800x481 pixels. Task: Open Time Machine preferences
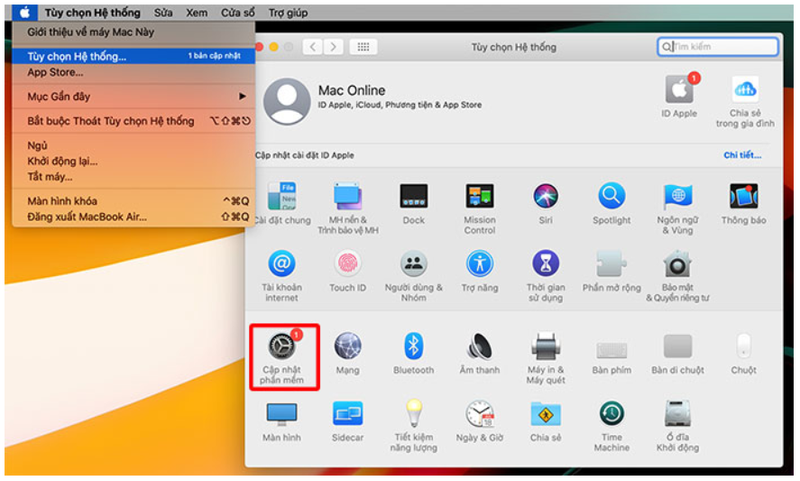(x=611, y=414)
